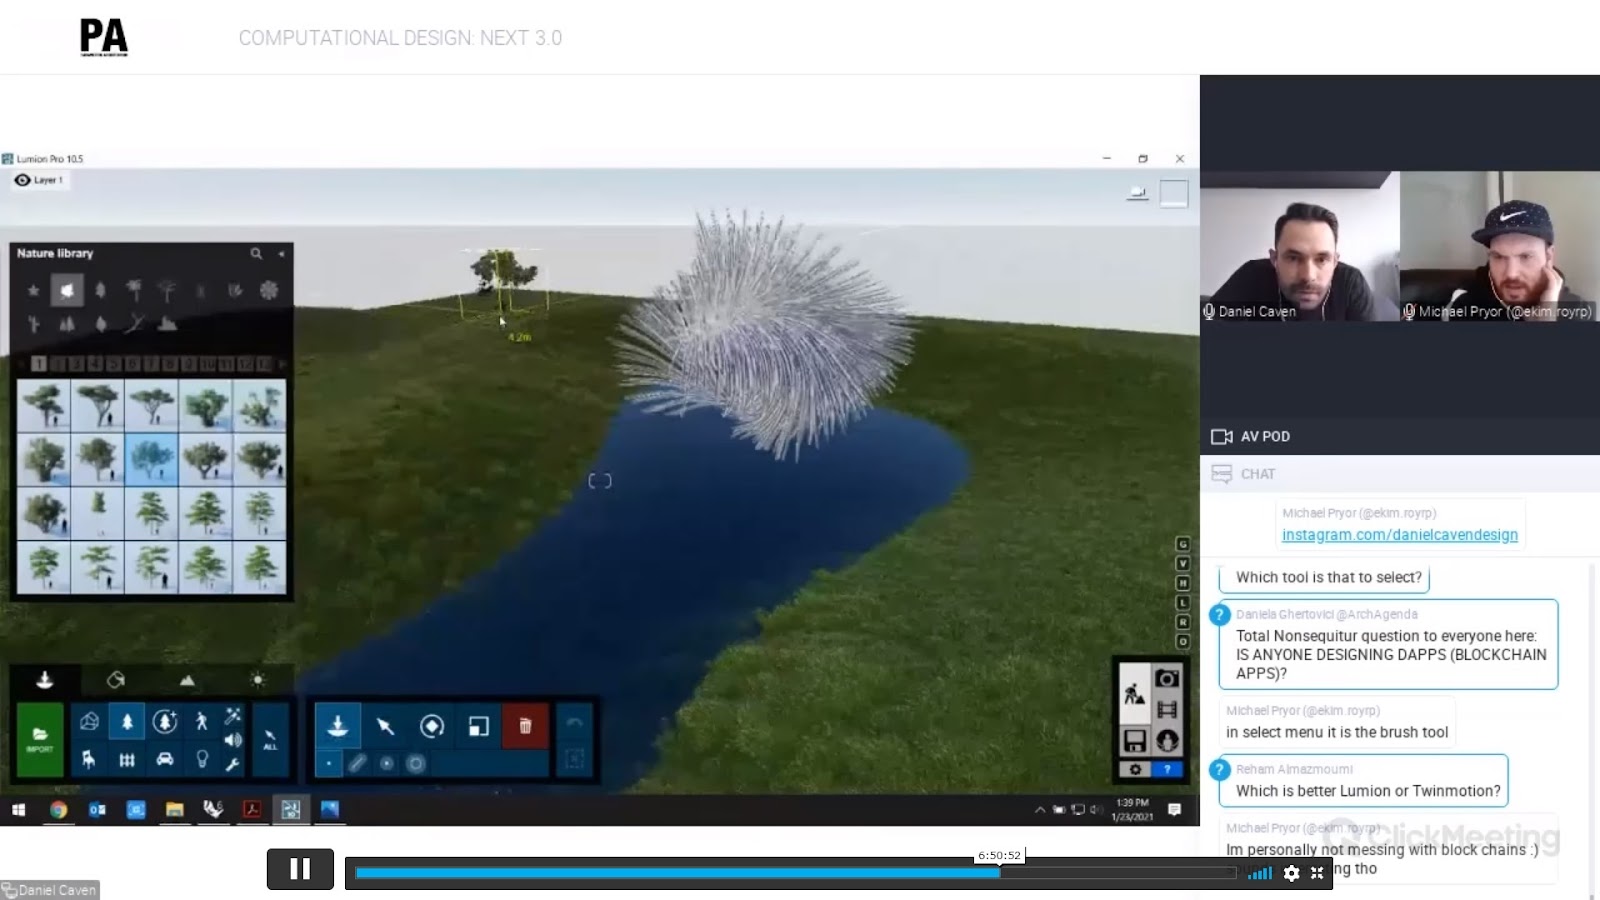Open video player settings gear
1600x900 pixels.
click(x=1291, y=873)
